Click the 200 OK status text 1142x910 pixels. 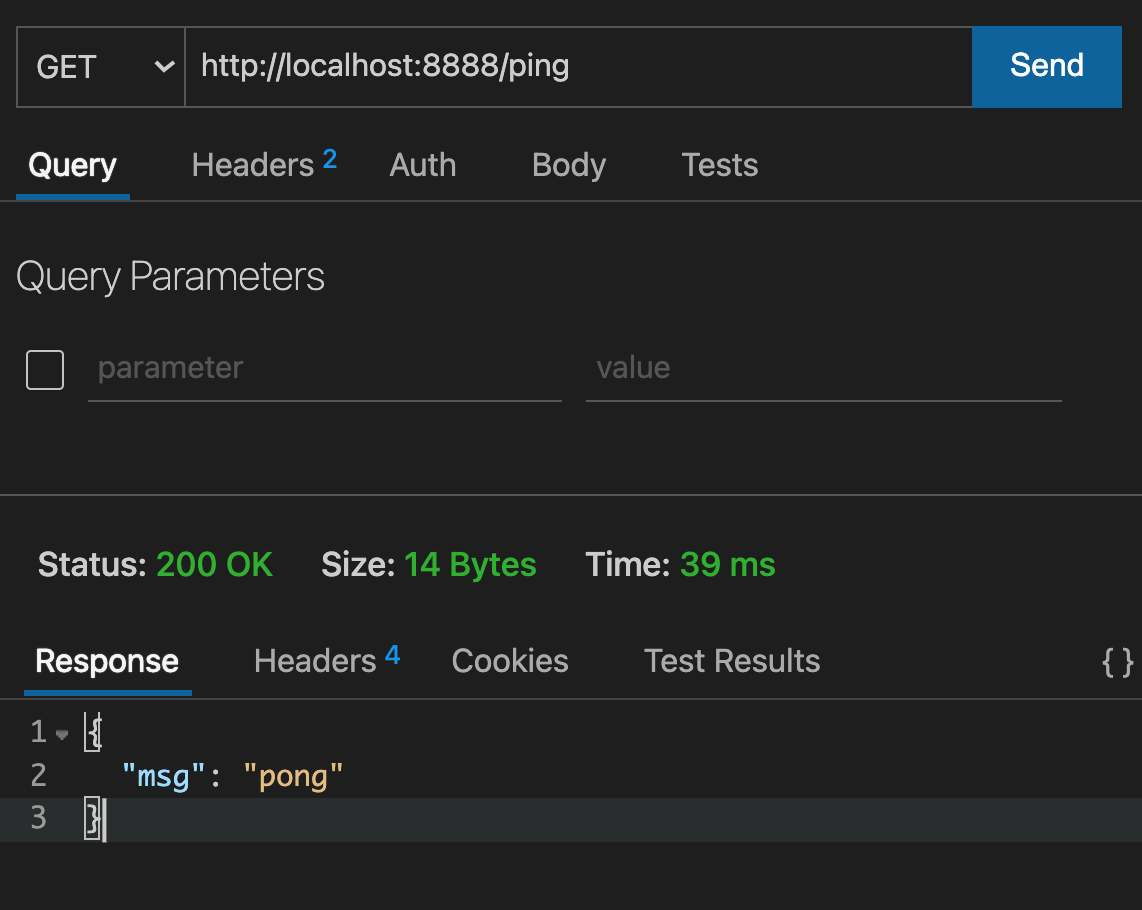214,565
